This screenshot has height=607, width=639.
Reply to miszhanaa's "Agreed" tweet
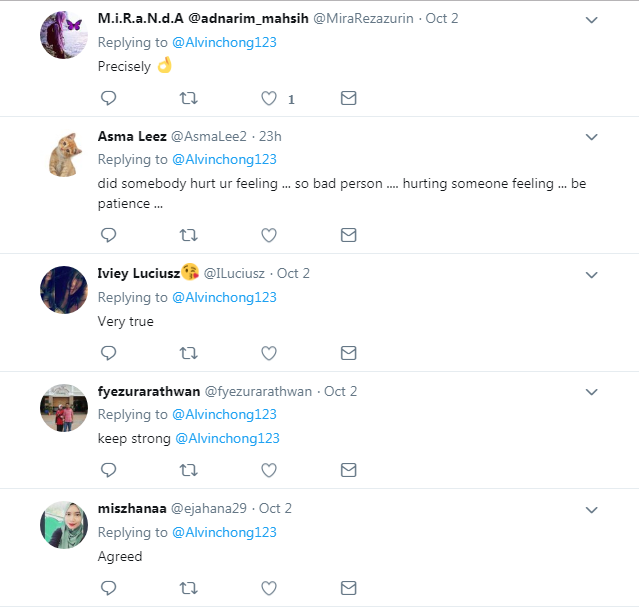click(x=109, y=587)
